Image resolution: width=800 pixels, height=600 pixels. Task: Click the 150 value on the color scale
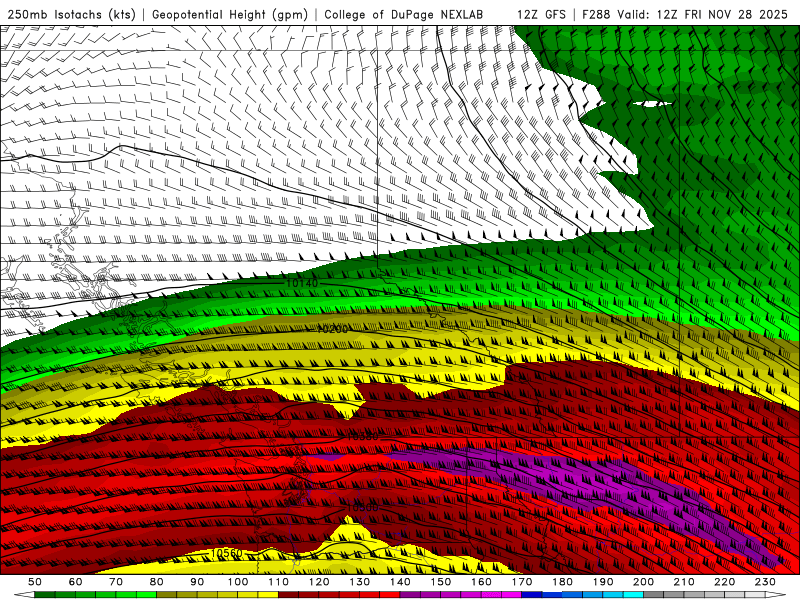(441, 582)
